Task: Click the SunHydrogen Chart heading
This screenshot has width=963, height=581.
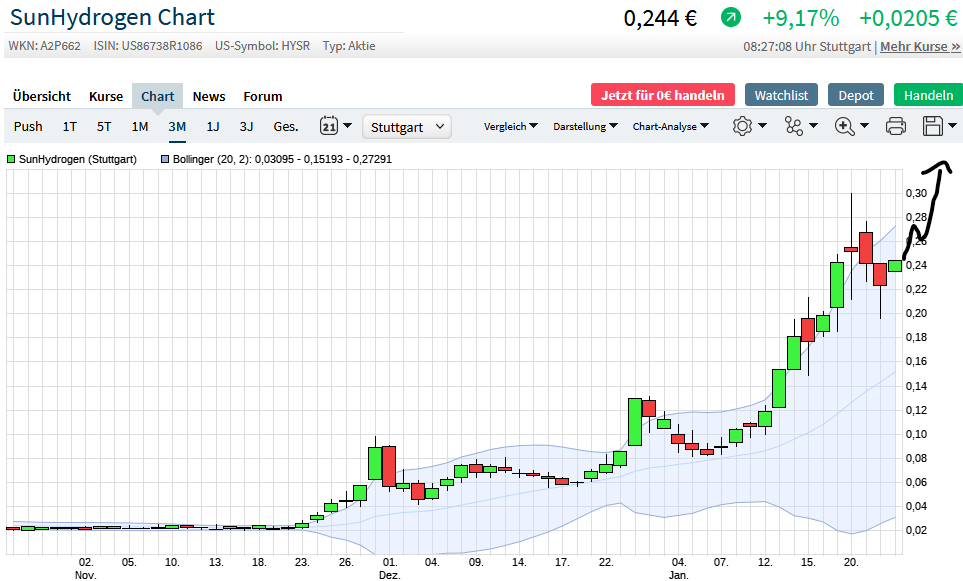Action: tap(112, 17)
